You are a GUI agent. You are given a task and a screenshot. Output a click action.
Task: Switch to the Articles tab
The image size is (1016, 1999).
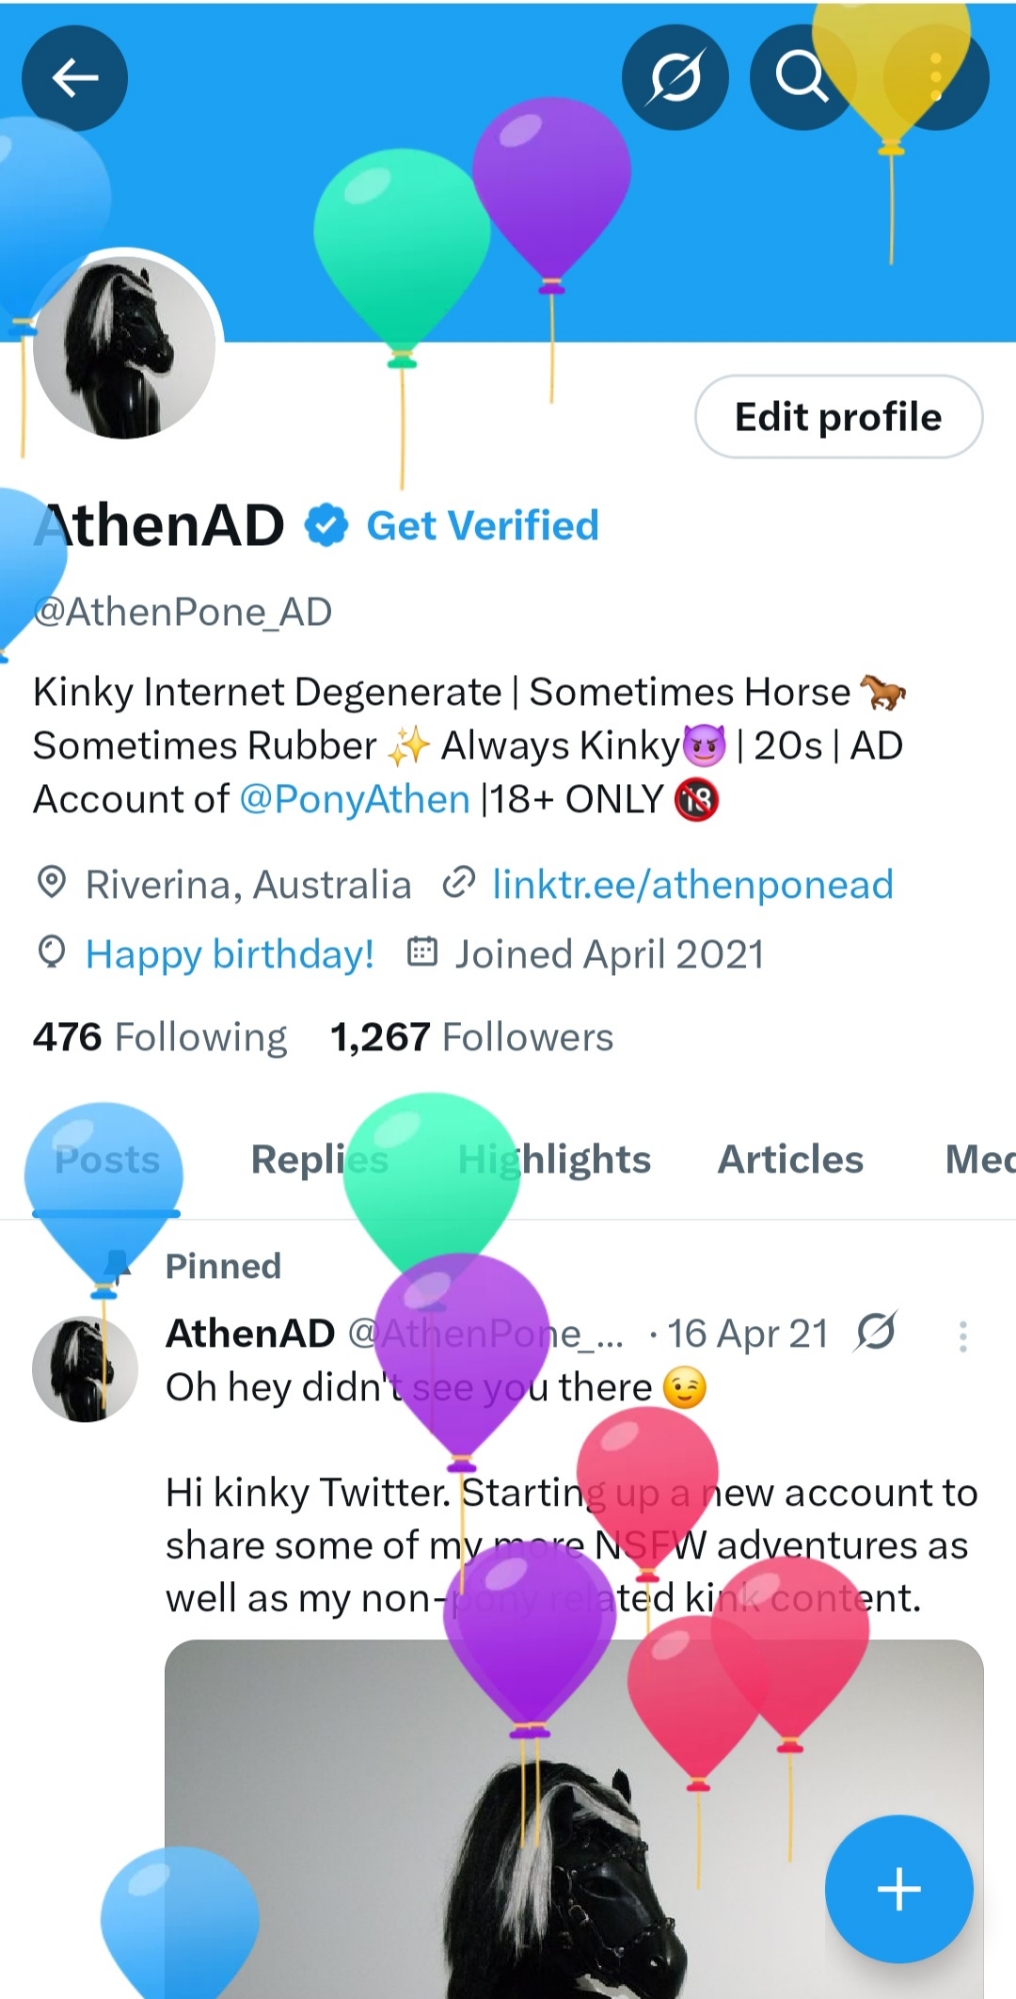790,1159
